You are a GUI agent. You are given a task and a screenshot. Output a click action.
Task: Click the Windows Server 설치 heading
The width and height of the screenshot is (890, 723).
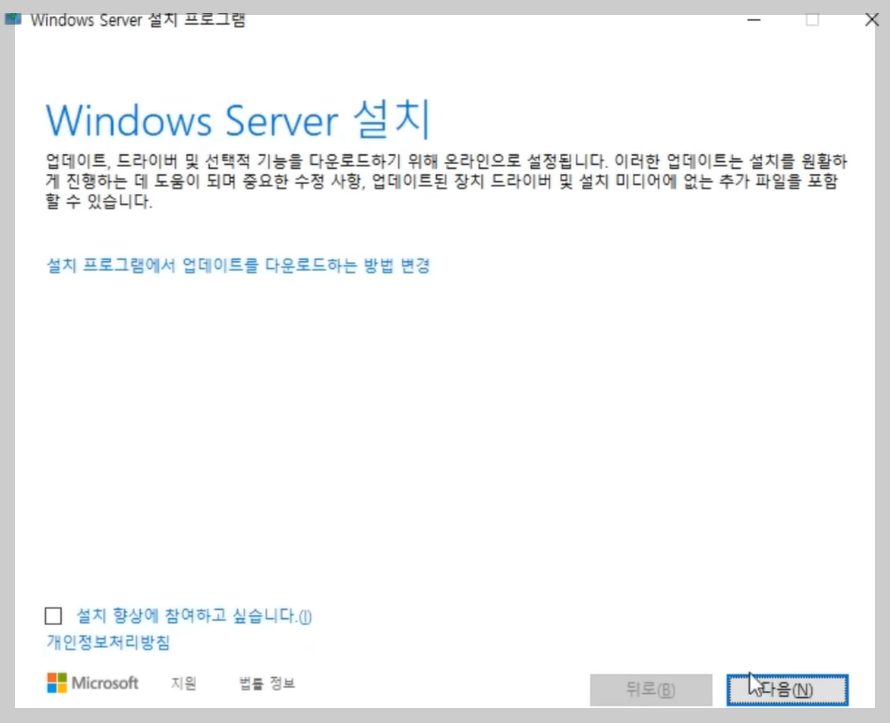pyautogui.click(x=238, y=119)
